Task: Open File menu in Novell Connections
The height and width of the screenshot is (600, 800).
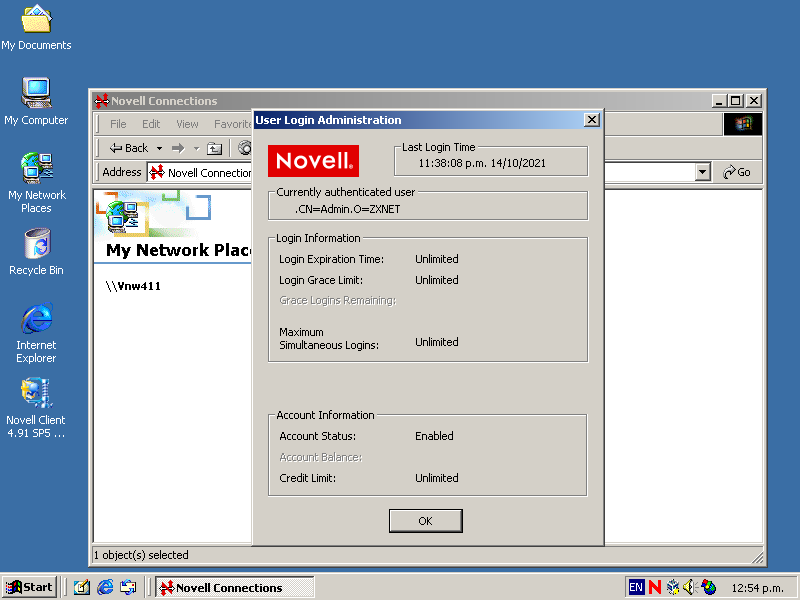Action: coord(118,124)
